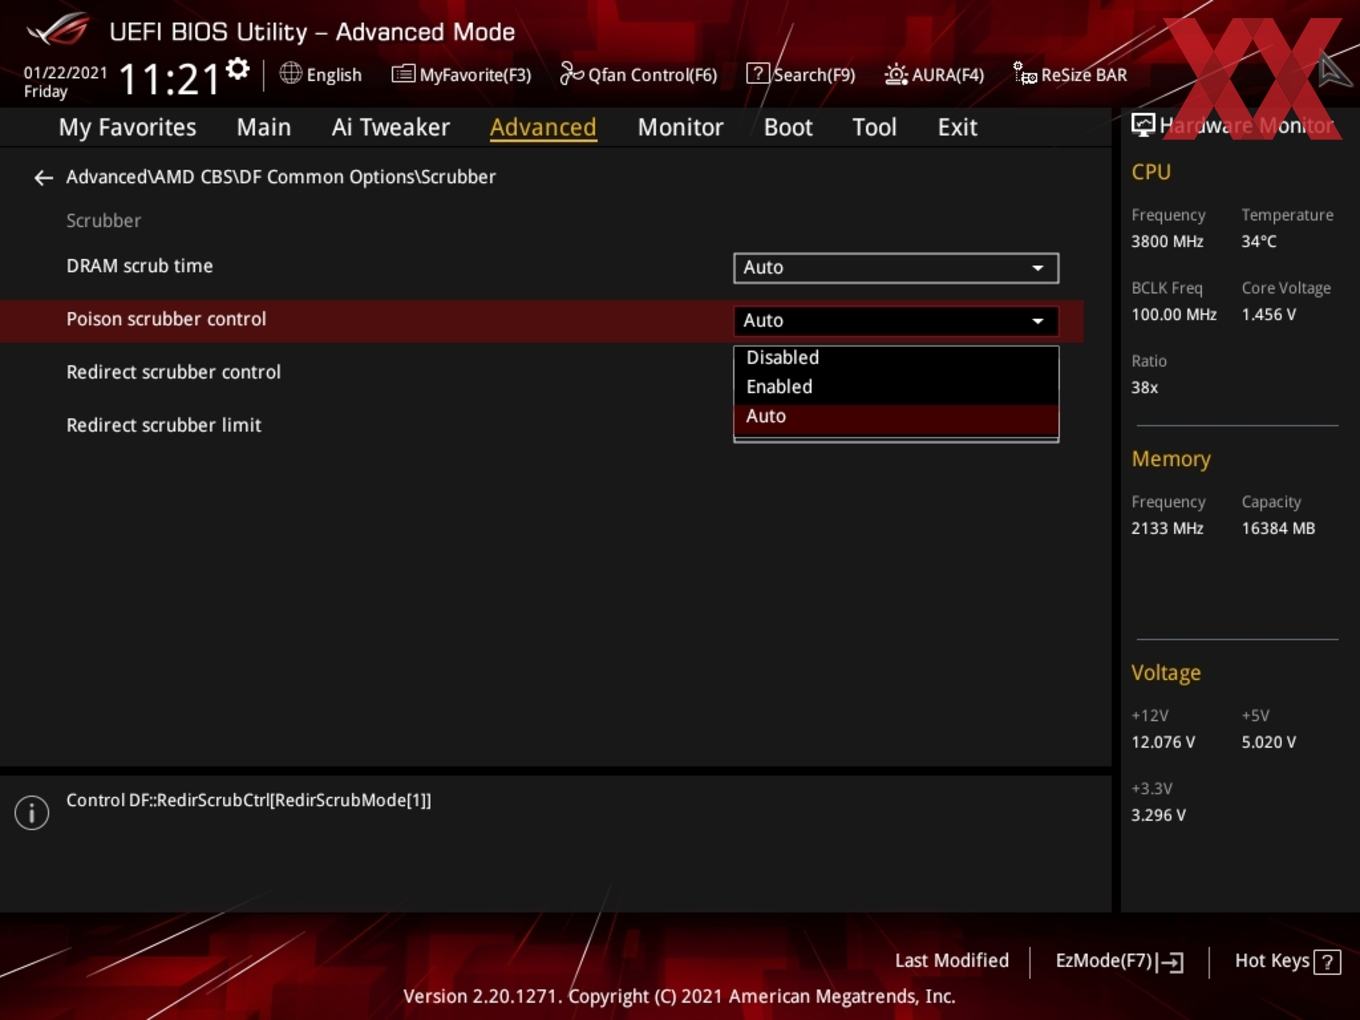Open Hot Keys help
Image resolution: width=1360 pixels, height=1020 pixels.
(x=1287, y=961)
